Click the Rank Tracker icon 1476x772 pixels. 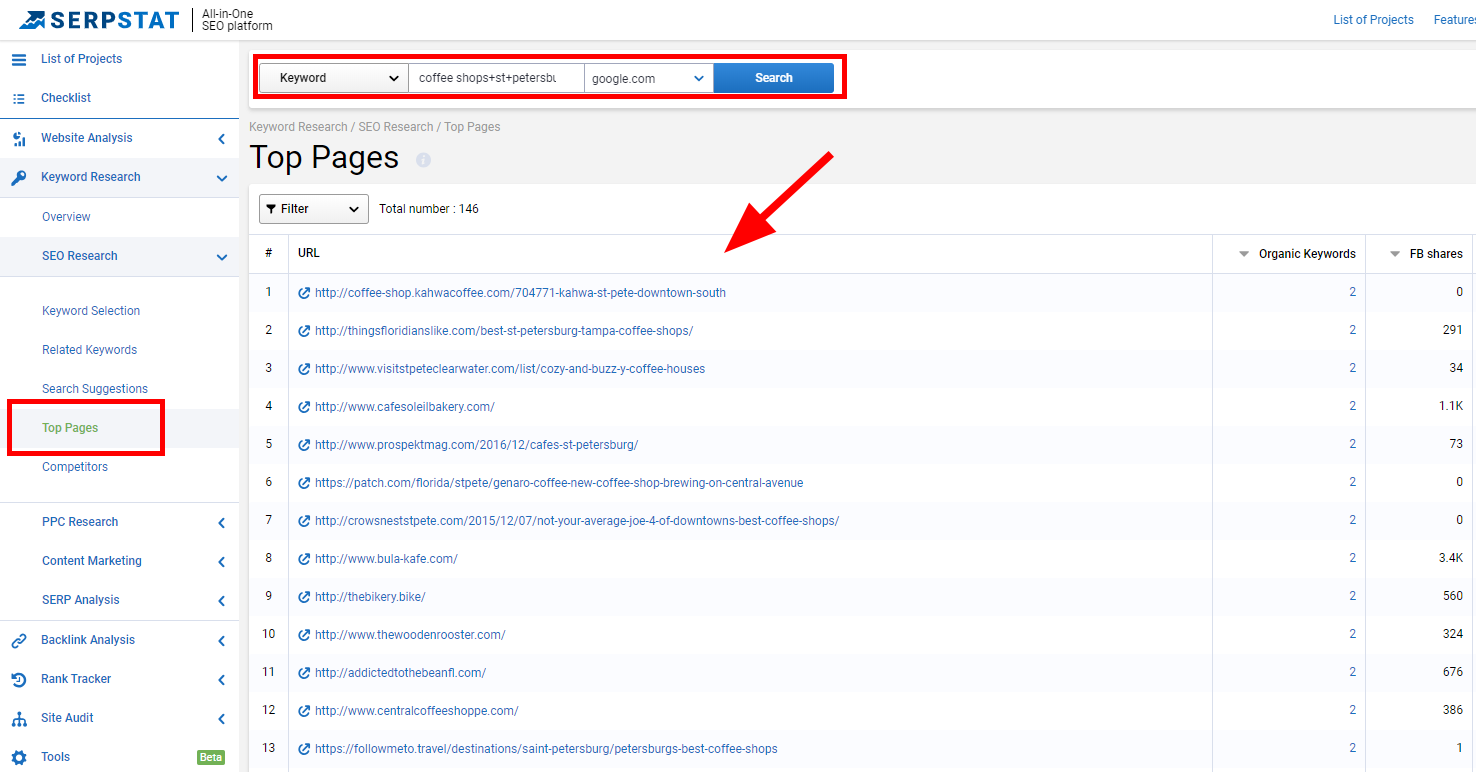(18, 679)
